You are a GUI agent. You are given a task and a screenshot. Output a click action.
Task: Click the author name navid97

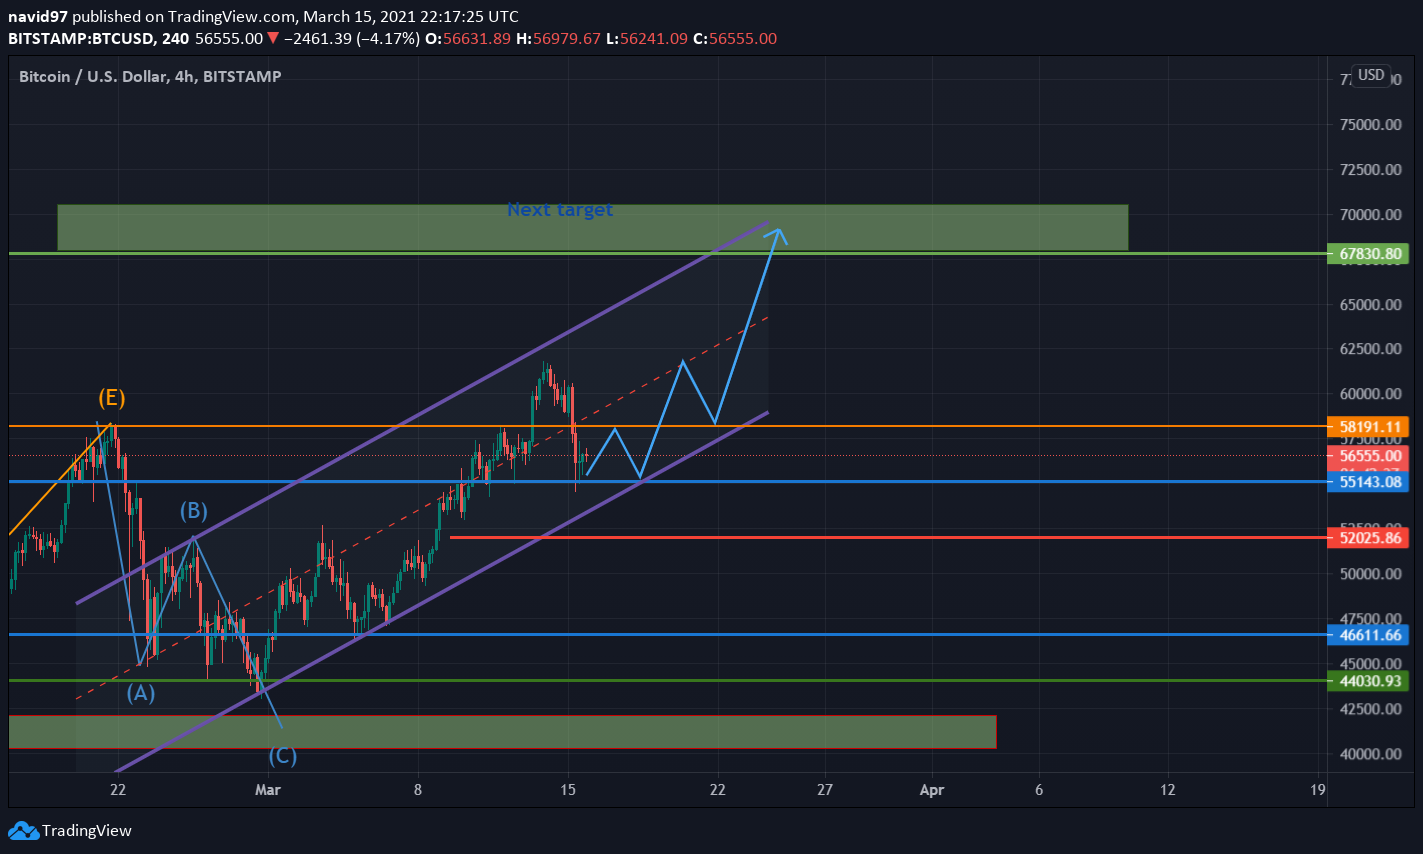[x=38, y=16]
